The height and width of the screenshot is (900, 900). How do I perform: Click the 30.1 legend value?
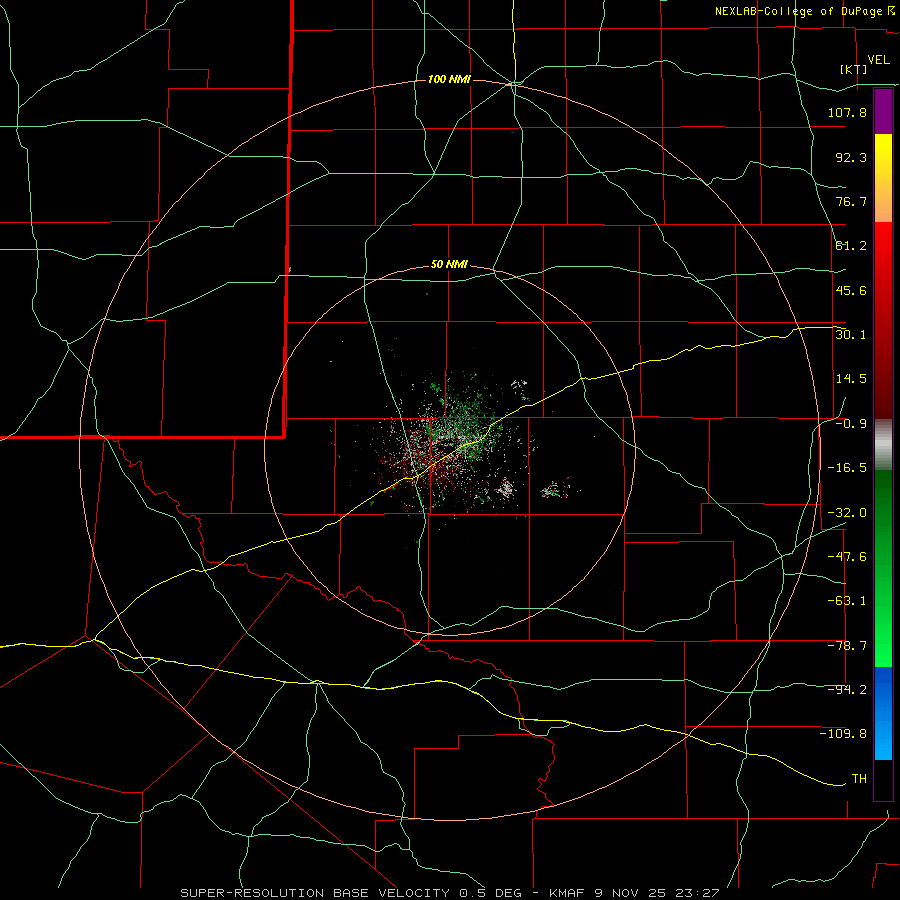point(851,335)
